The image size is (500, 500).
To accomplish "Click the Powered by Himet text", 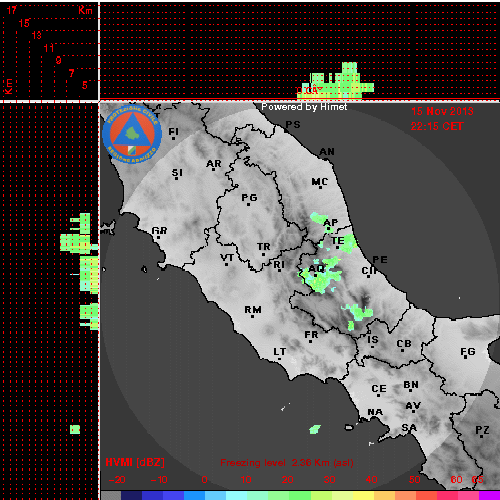I will tap(304, 107).
